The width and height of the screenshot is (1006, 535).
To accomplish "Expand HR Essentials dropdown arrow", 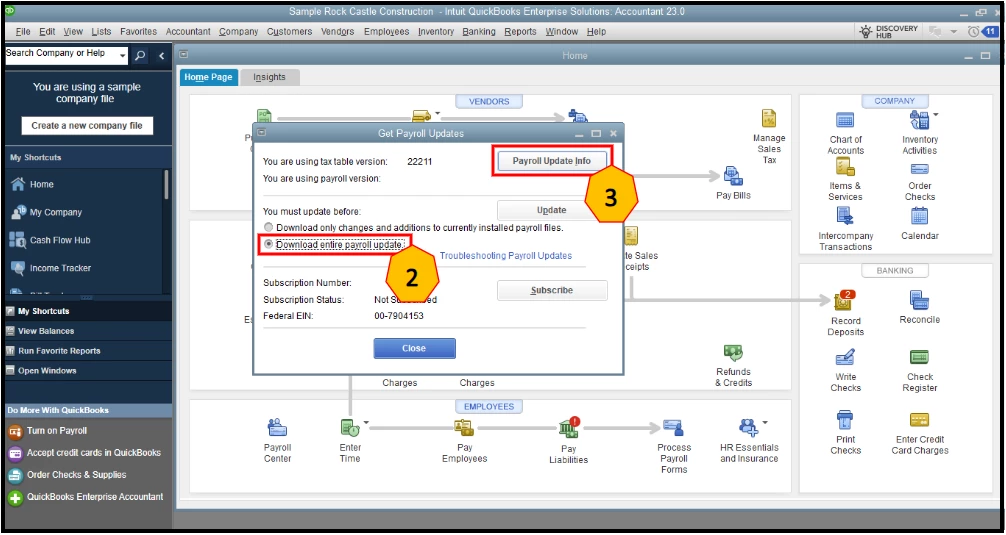I will pos(765,423).
